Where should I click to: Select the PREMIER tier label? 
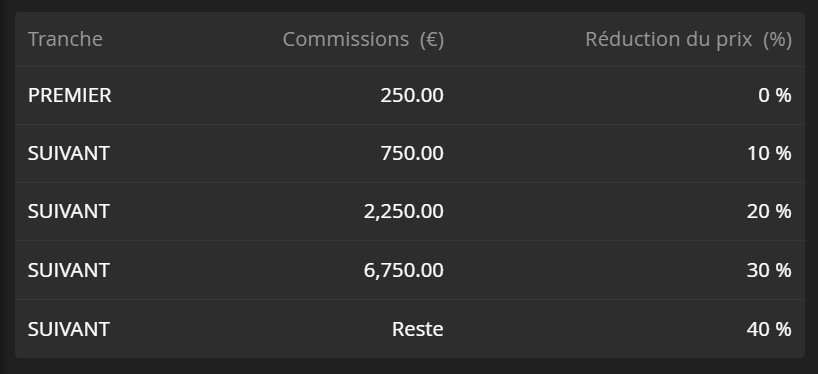tap(69, 95)
